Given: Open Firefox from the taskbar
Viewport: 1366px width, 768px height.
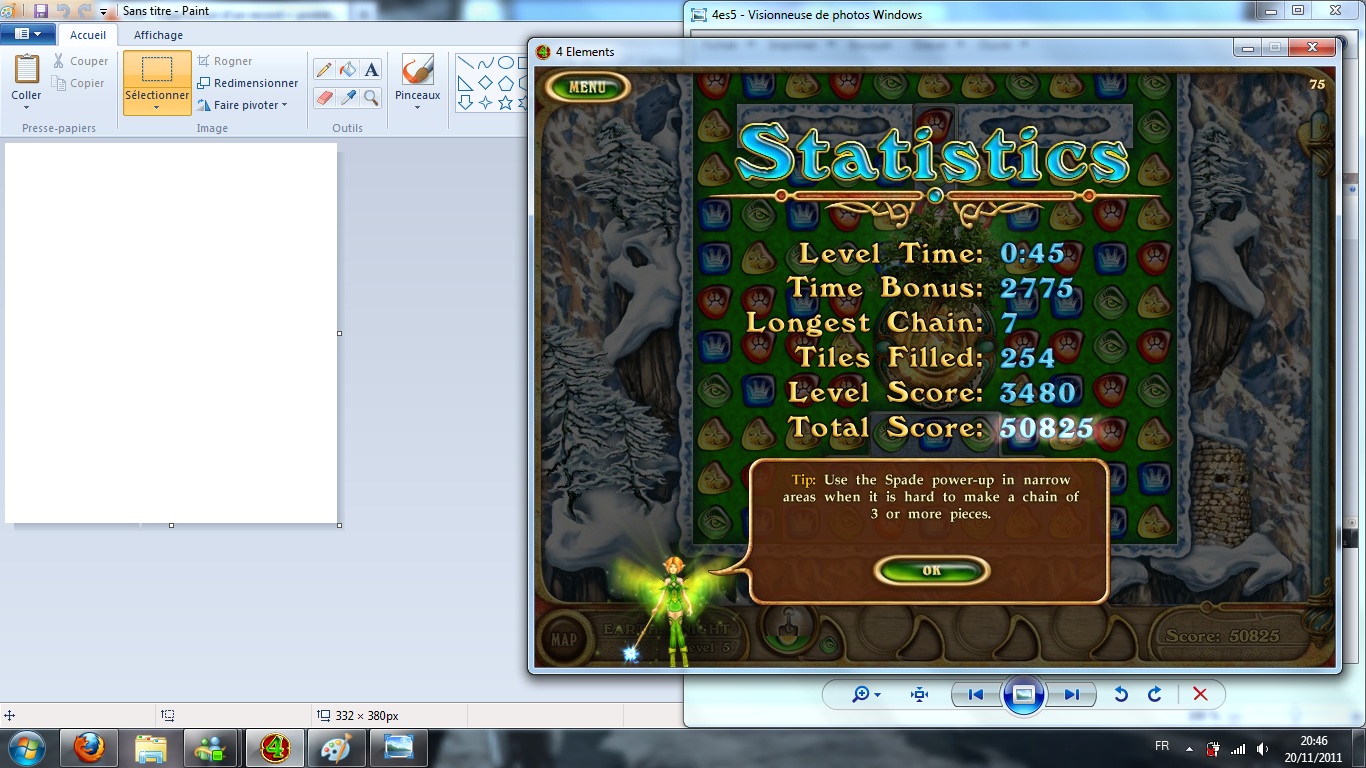Looking at the screenshot, I should (89, 747).
